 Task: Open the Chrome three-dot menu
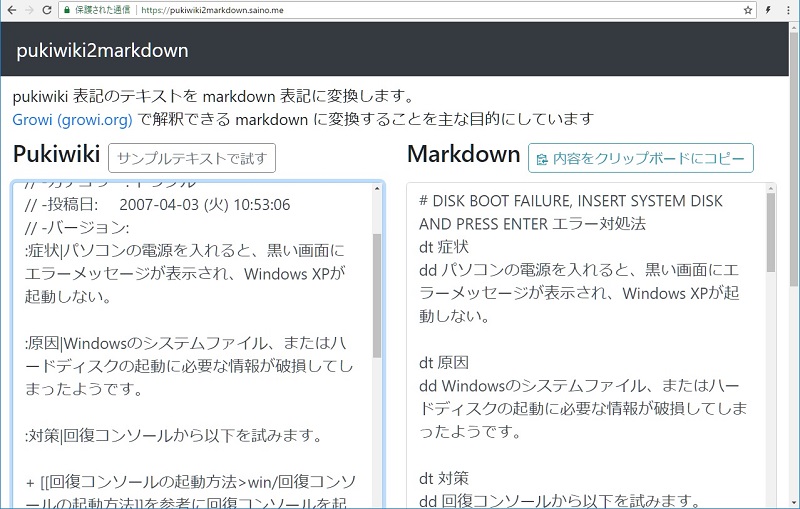789,10
